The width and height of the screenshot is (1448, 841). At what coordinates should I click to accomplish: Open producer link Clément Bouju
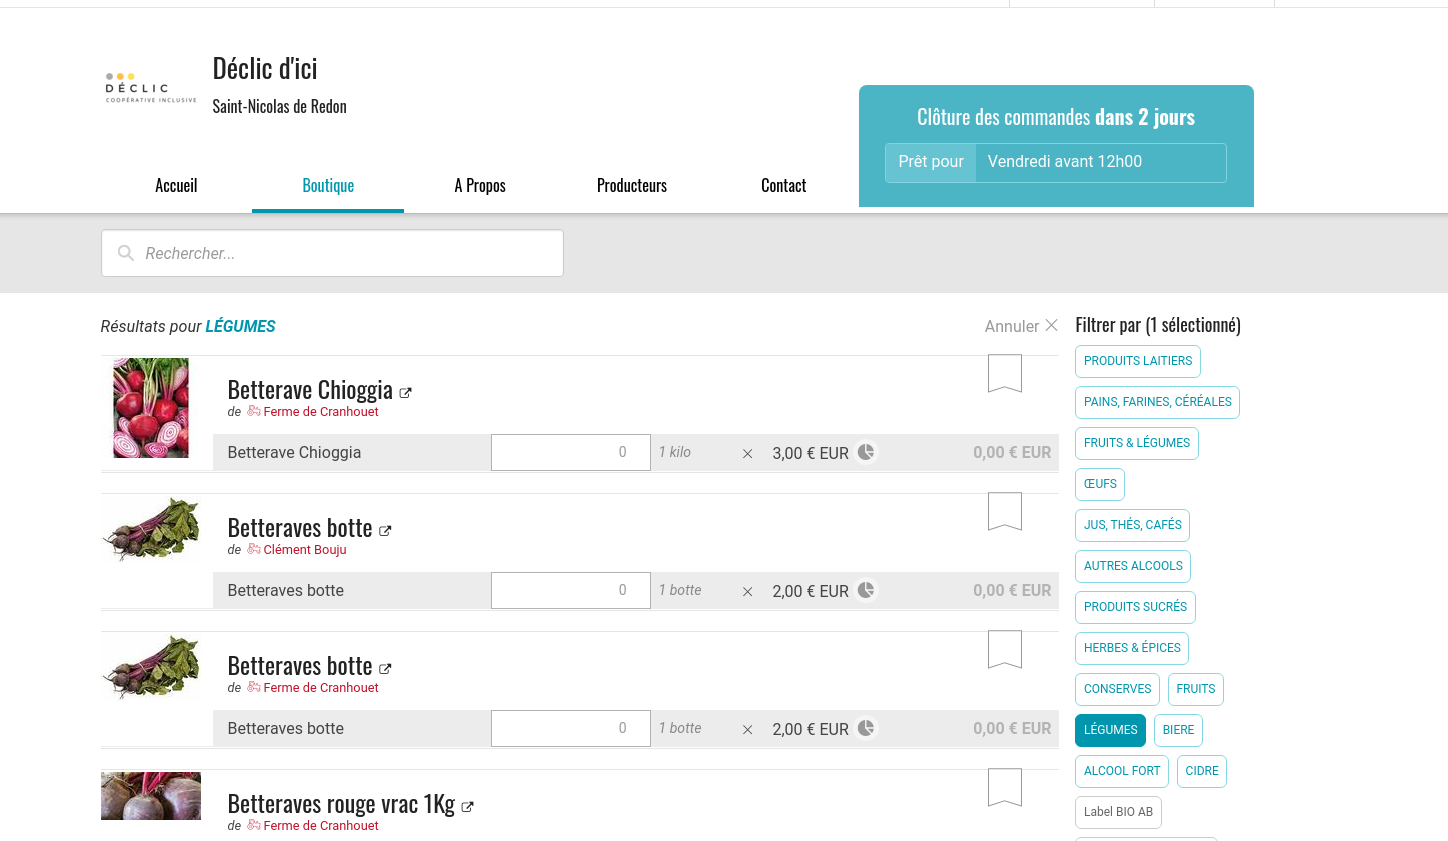[x=305, y=550]
